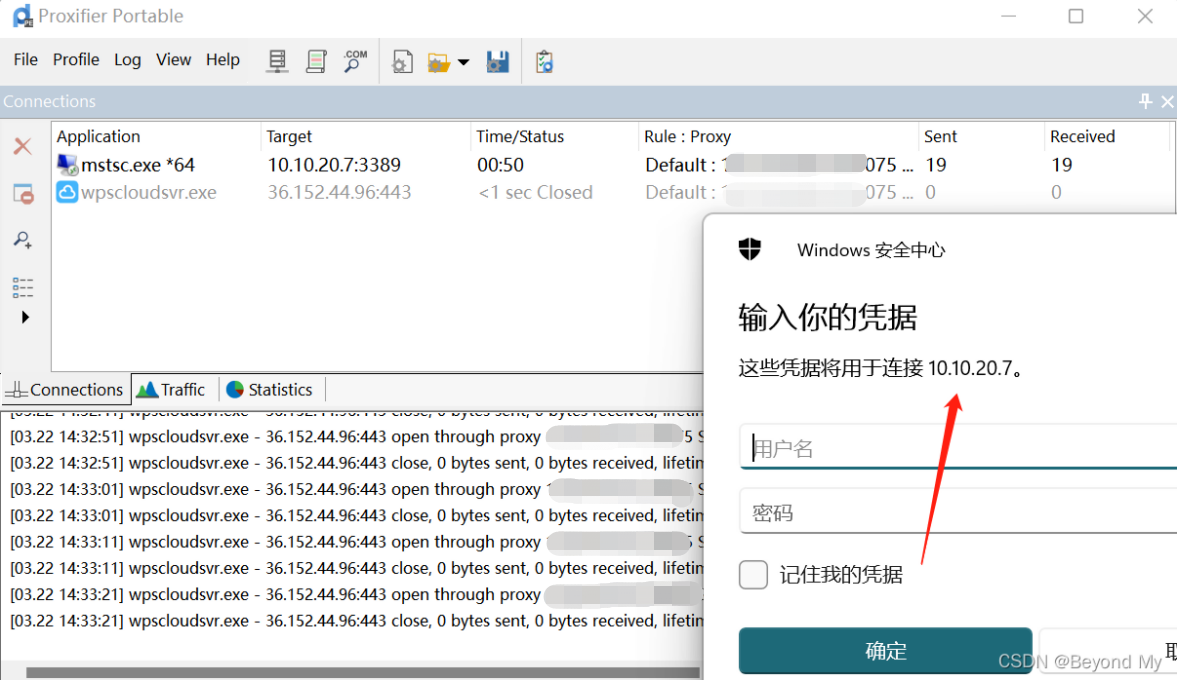
Task: Open Proxification Rules toolbar icon
Action: click(316, 62)
